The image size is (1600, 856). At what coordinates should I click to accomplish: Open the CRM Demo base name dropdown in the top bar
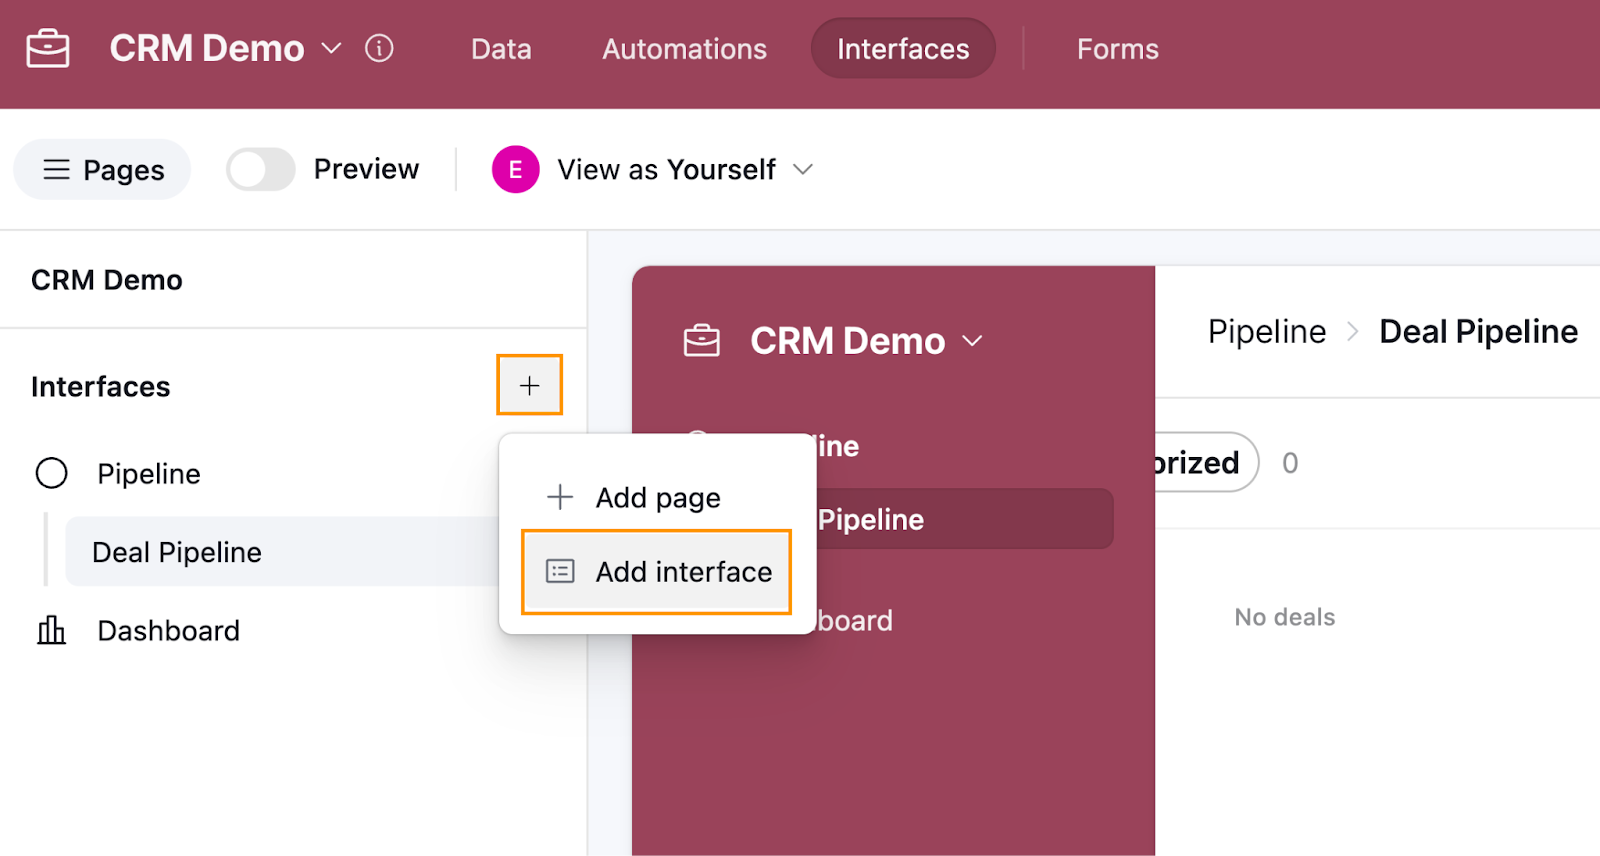[x=225, y=48]
